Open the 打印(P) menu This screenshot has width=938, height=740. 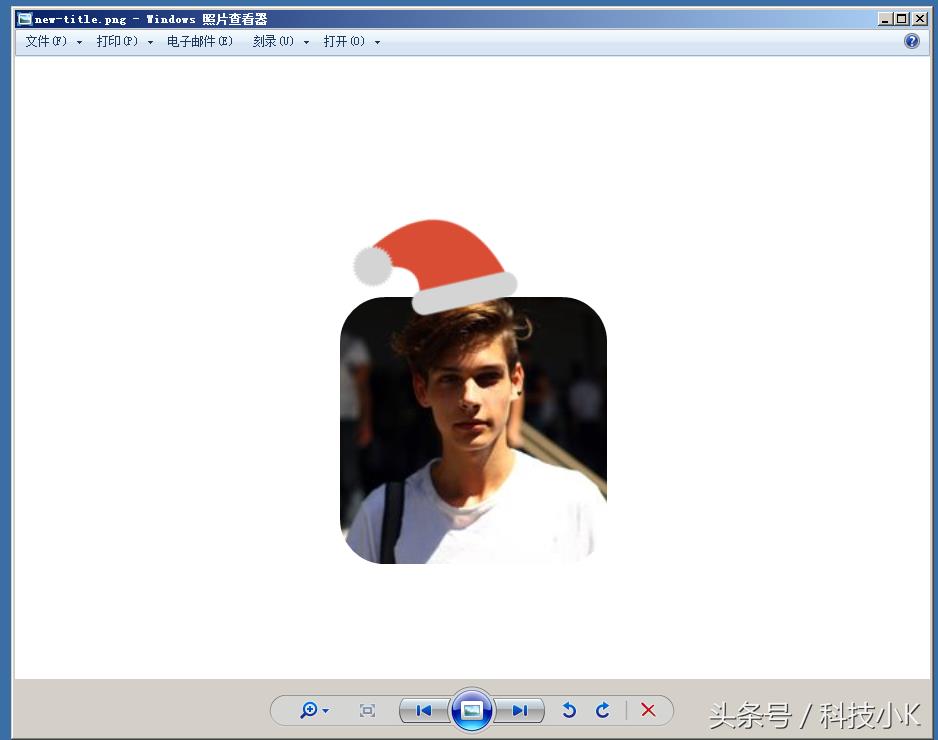tap(124, 42)
